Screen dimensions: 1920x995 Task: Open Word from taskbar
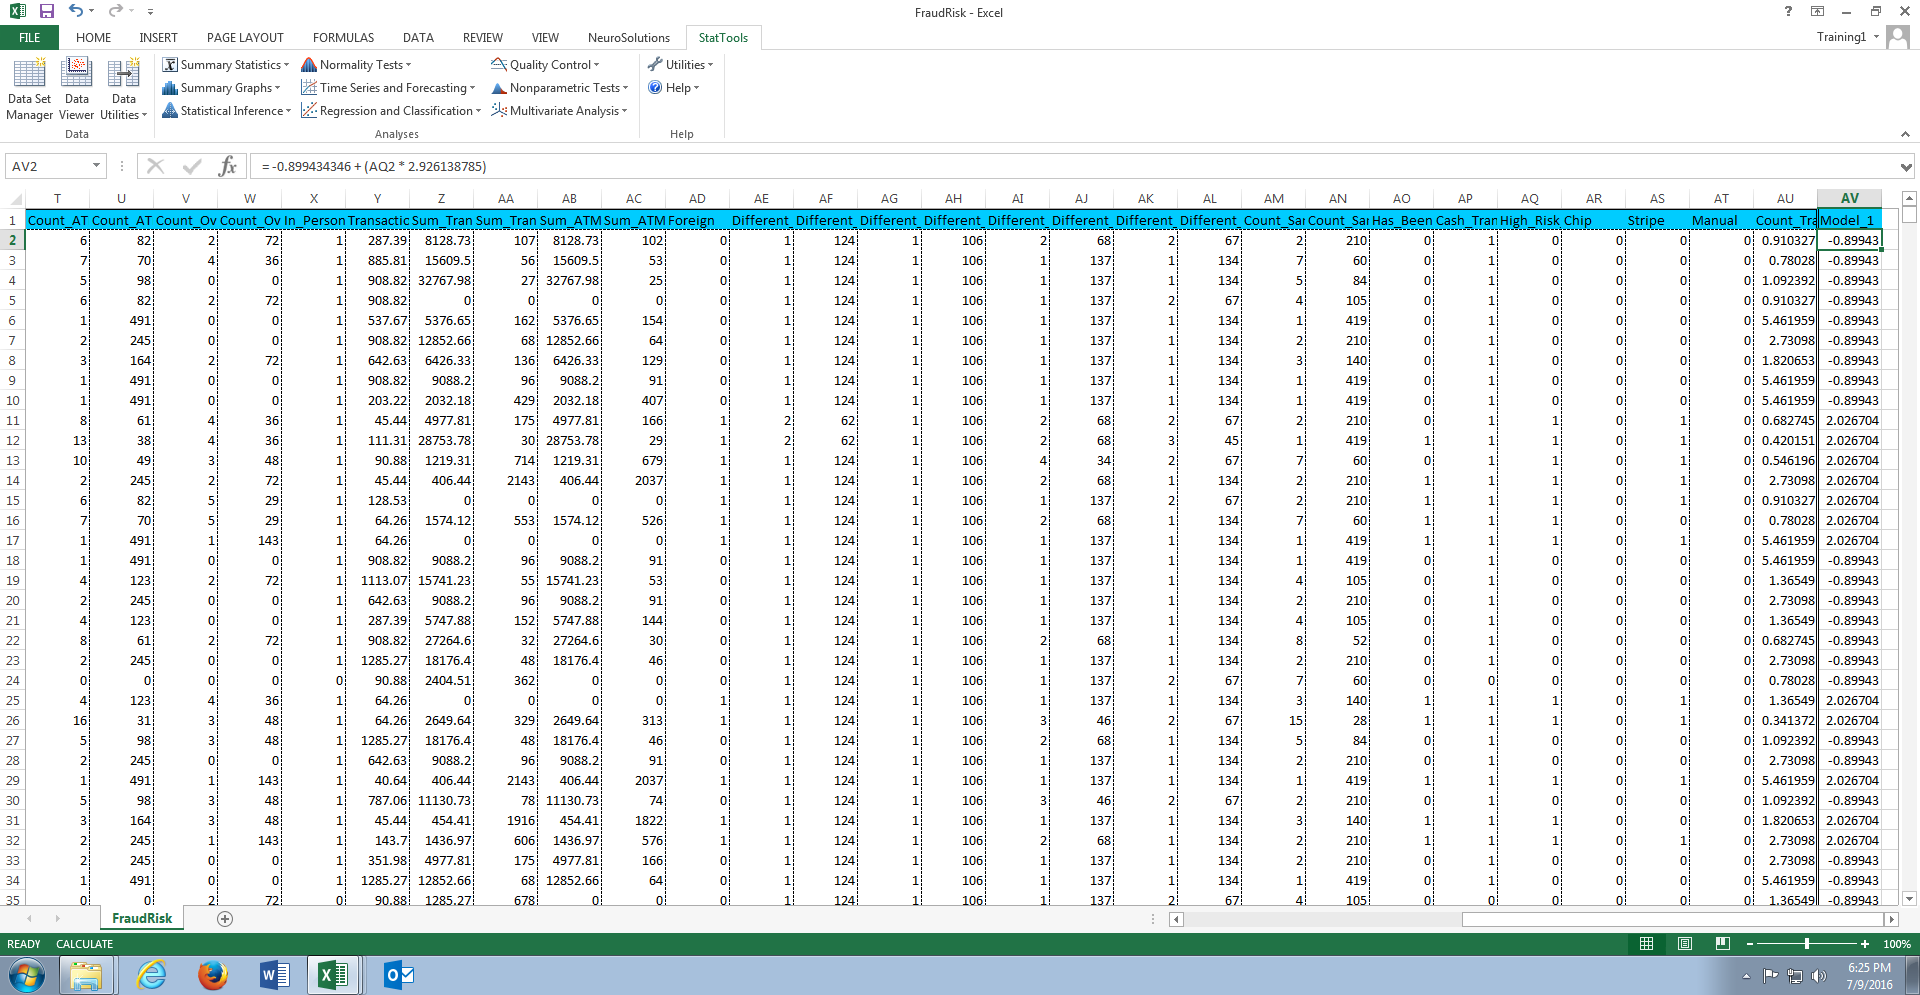click(274, 975)
